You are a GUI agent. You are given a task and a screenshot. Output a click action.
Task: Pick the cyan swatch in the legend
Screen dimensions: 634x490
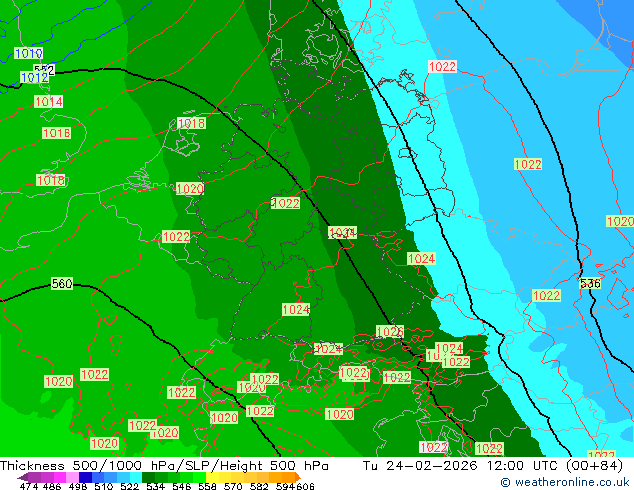click(136, 477)
